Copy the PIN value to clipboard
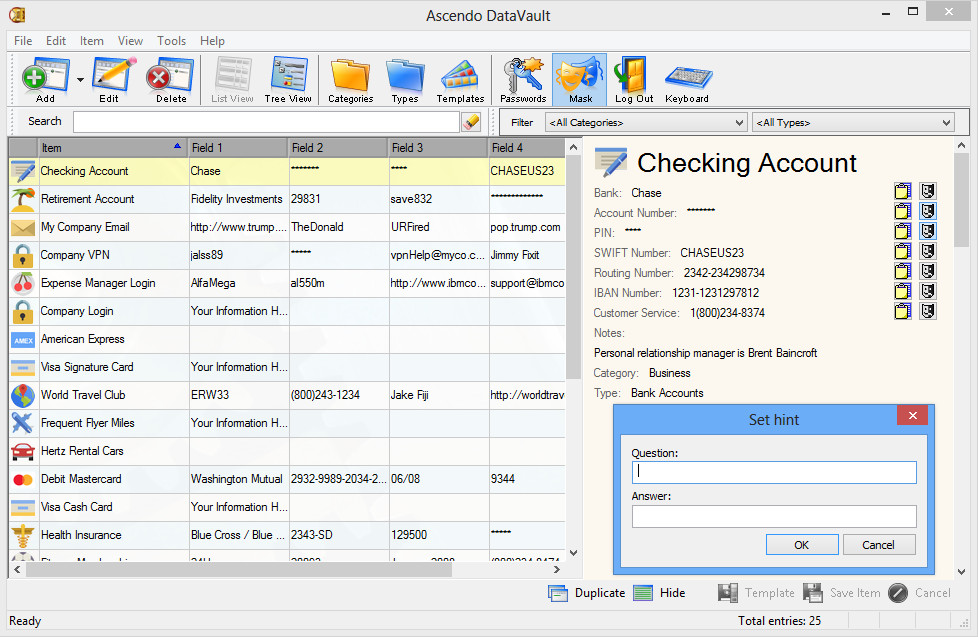 click(903, 231)
